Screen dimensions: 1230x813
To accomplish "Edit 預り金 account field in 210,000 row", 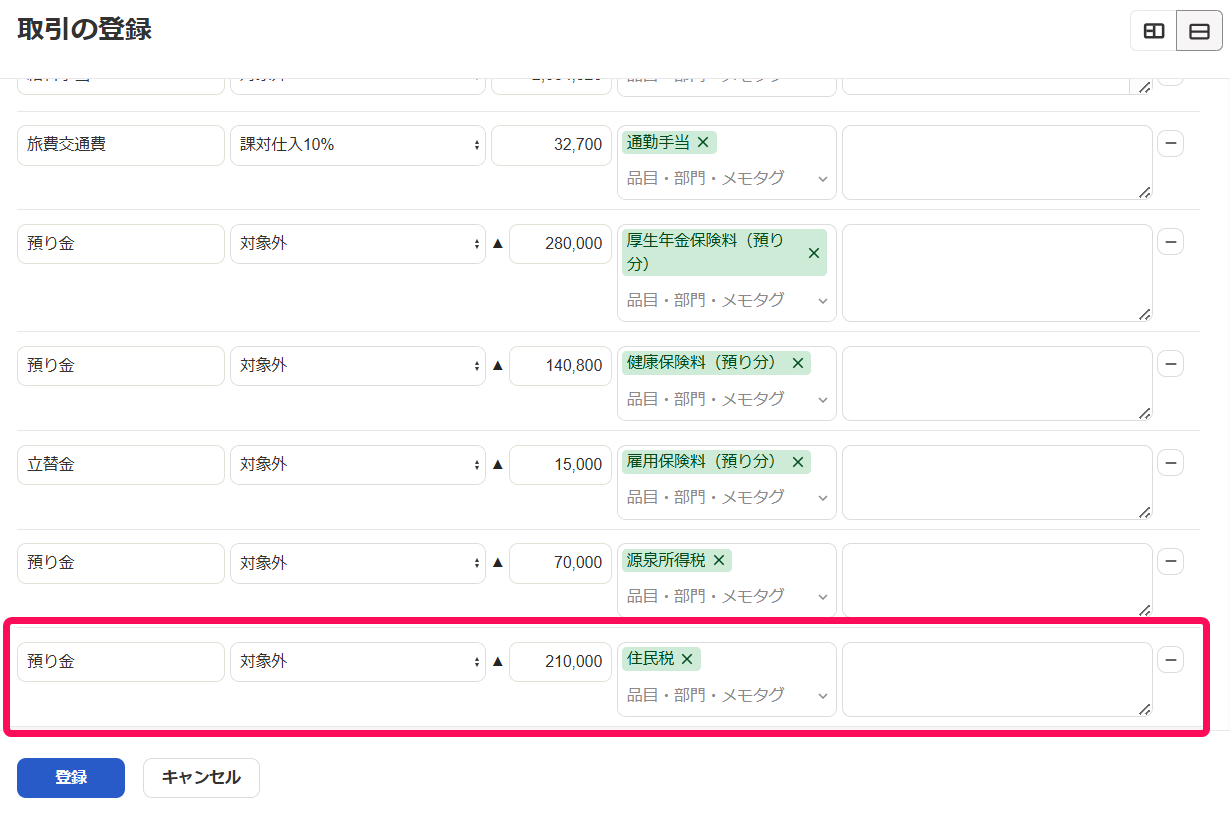I will tap(121, 662).
